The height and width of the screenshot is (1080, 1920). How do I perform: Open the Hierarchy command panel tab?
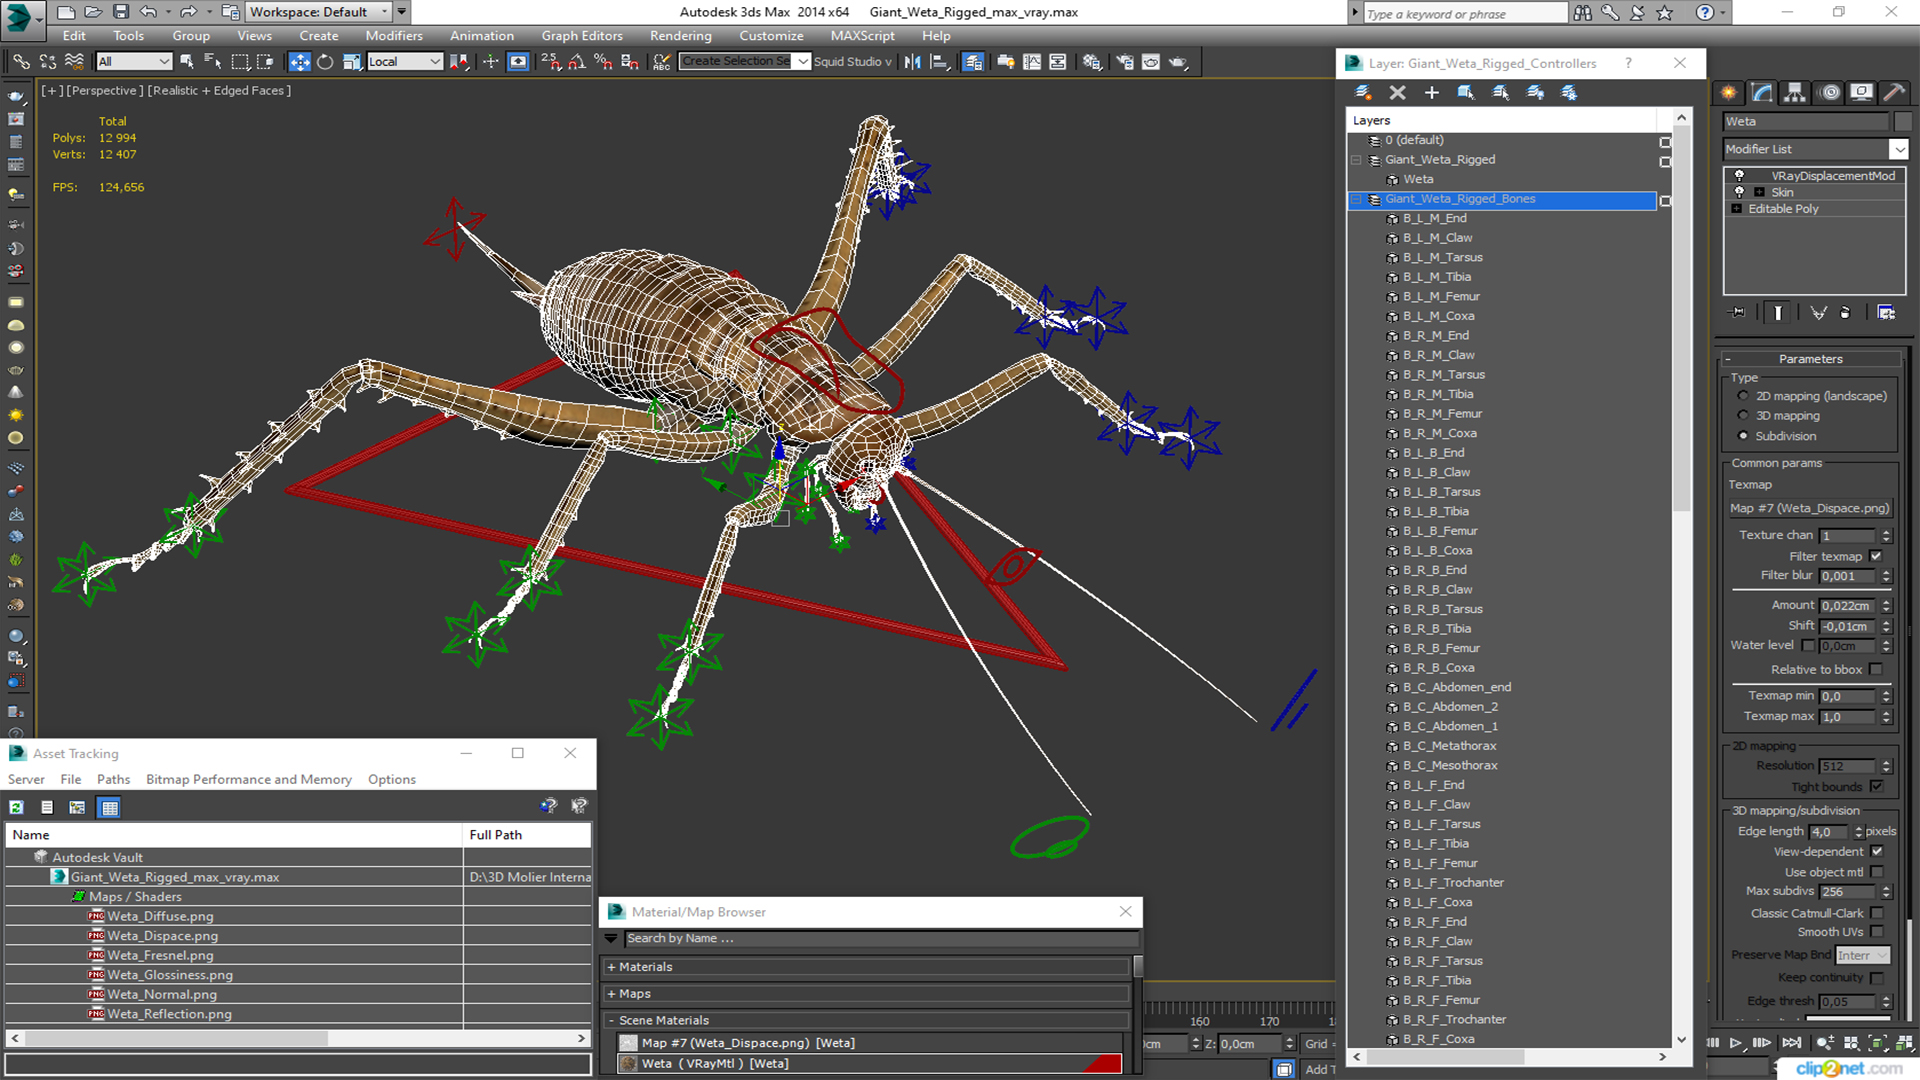point(1795,92)
